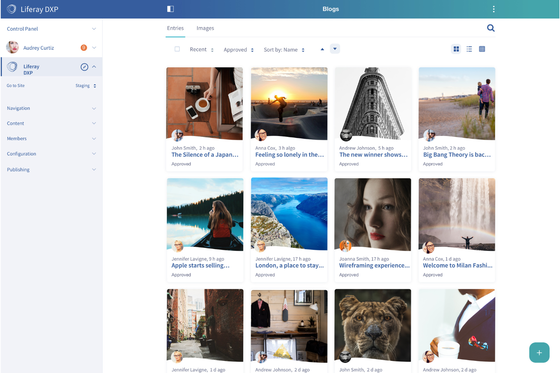The height and width of the screenshot is (373, 560).
Task: Click the add new entry plus button
Action: (x=539, y=353)
